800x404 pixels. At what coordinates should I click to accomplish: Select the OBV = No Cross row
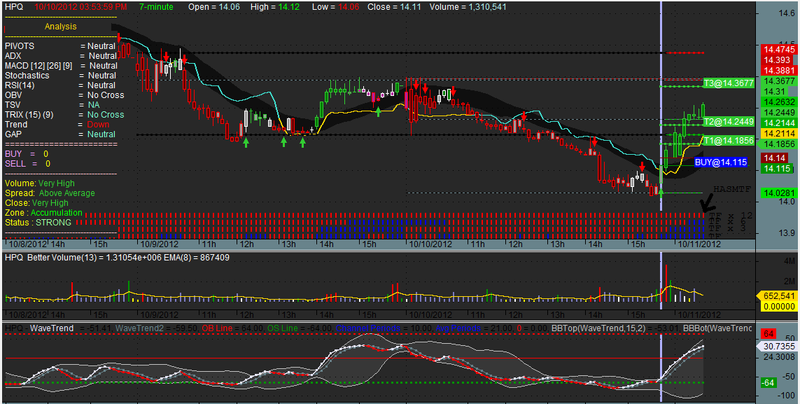tap(64, 95)
